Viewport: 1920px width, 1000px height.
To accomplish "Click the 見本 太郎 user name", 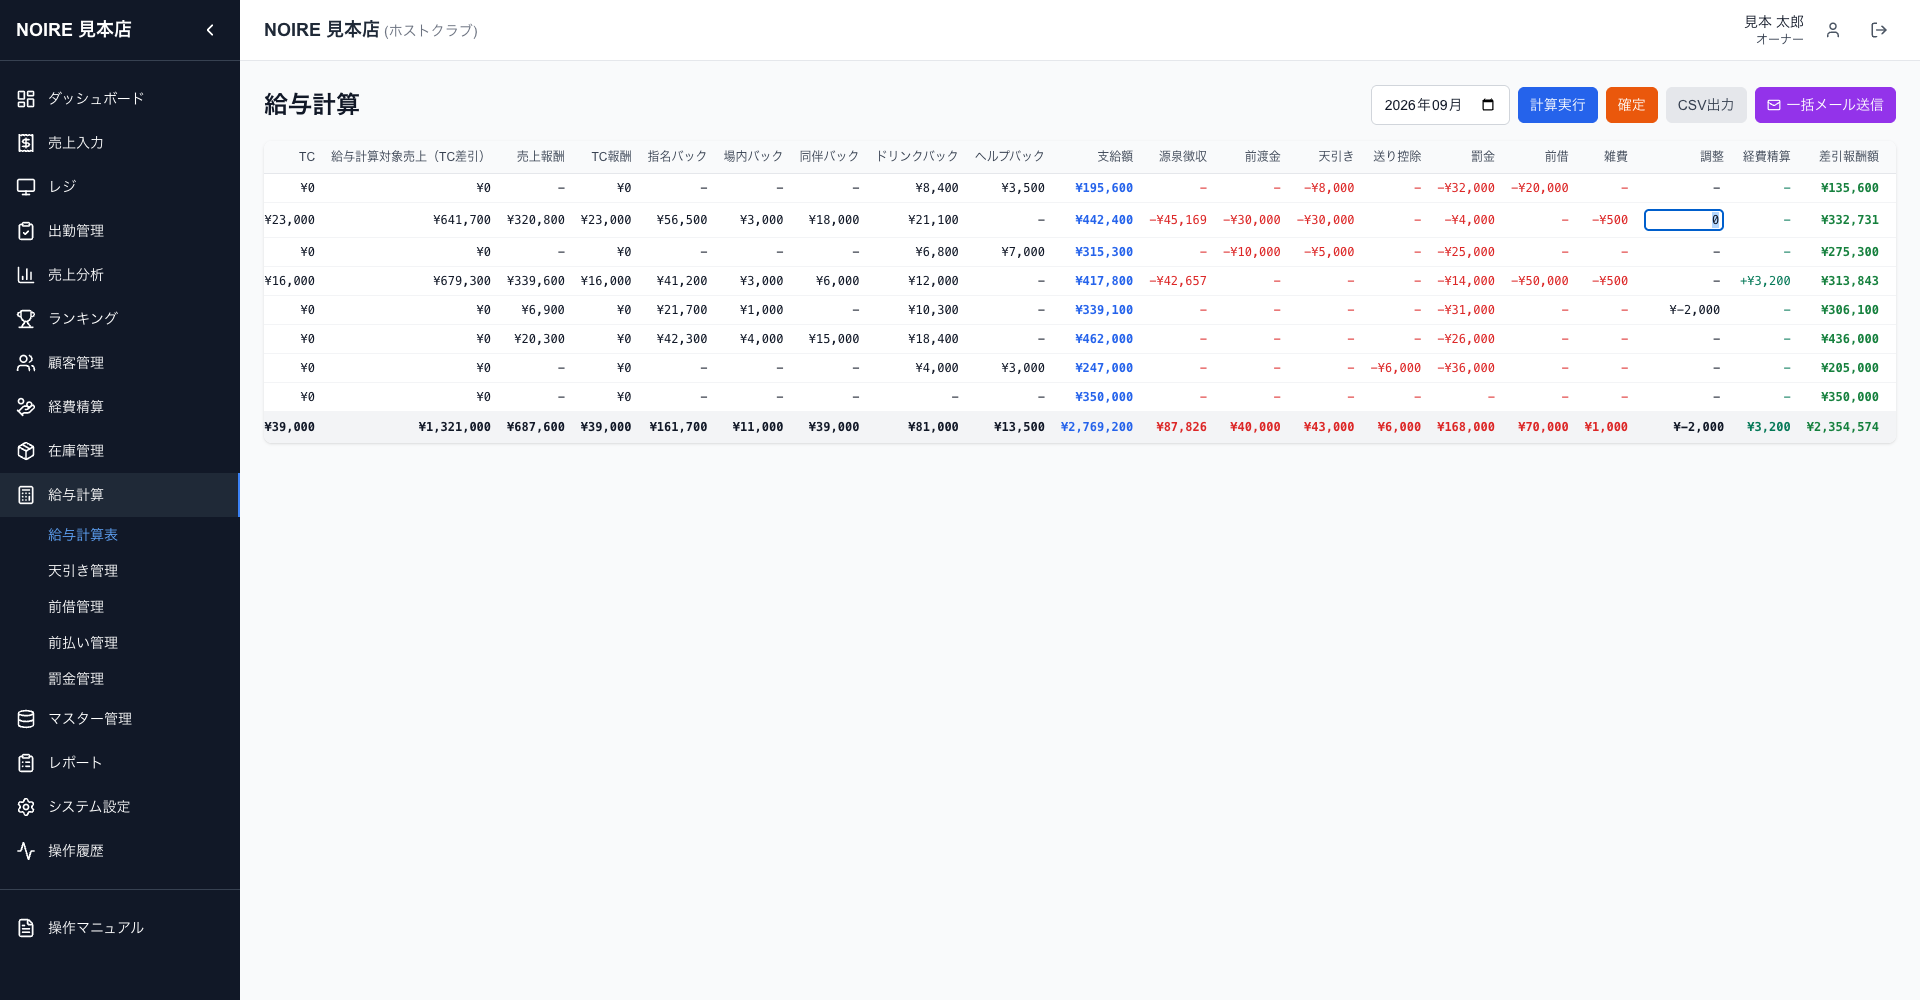I will click(1773, 22).
